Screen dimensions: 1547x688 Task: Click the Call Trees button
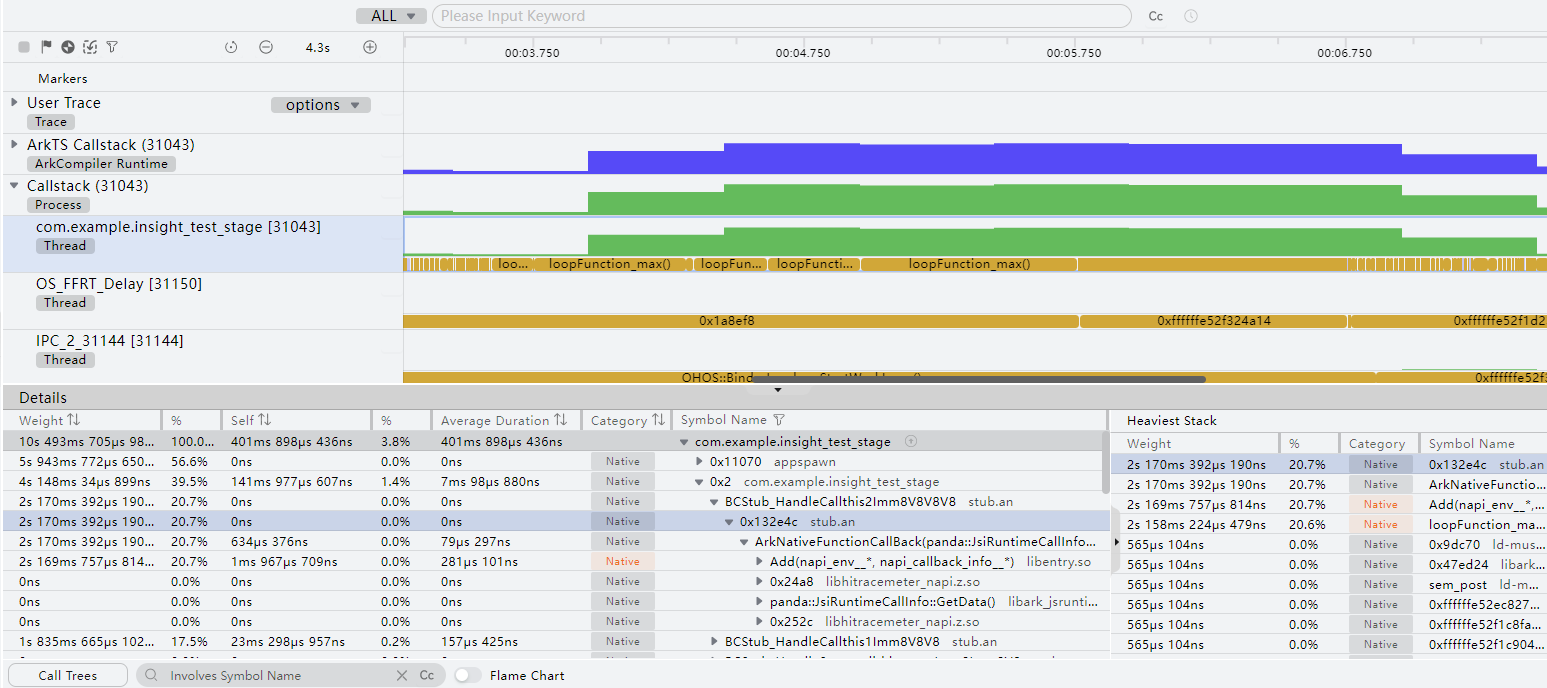68,676
